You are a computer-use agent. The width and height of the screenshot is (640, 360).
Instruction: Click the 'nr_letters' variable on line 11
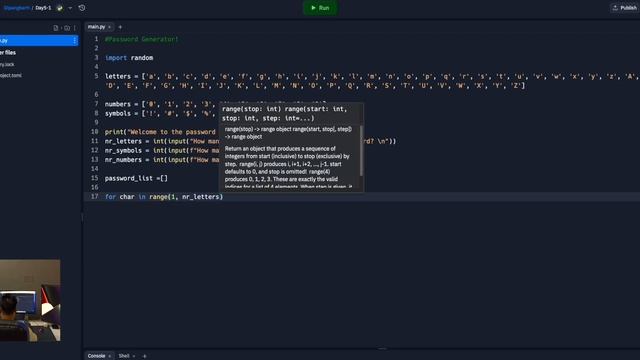click(x=123, y=141)
